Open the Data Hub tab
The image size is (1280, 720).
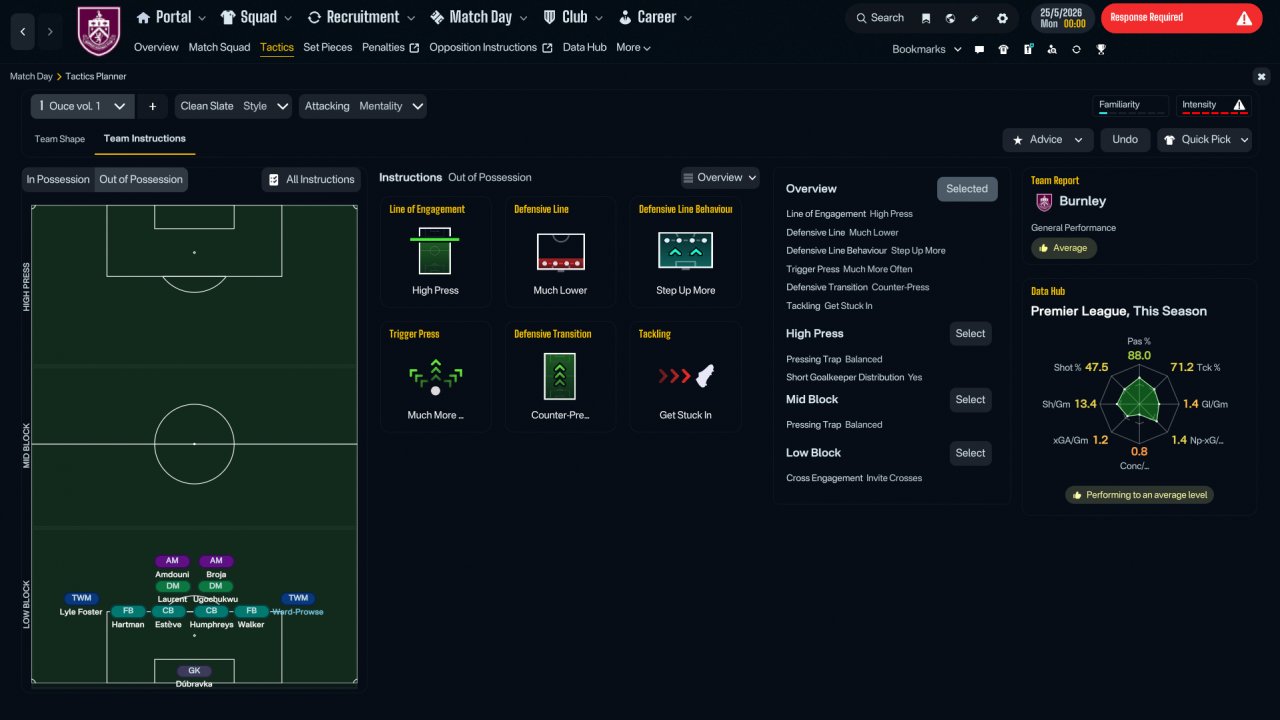[585, 47]
